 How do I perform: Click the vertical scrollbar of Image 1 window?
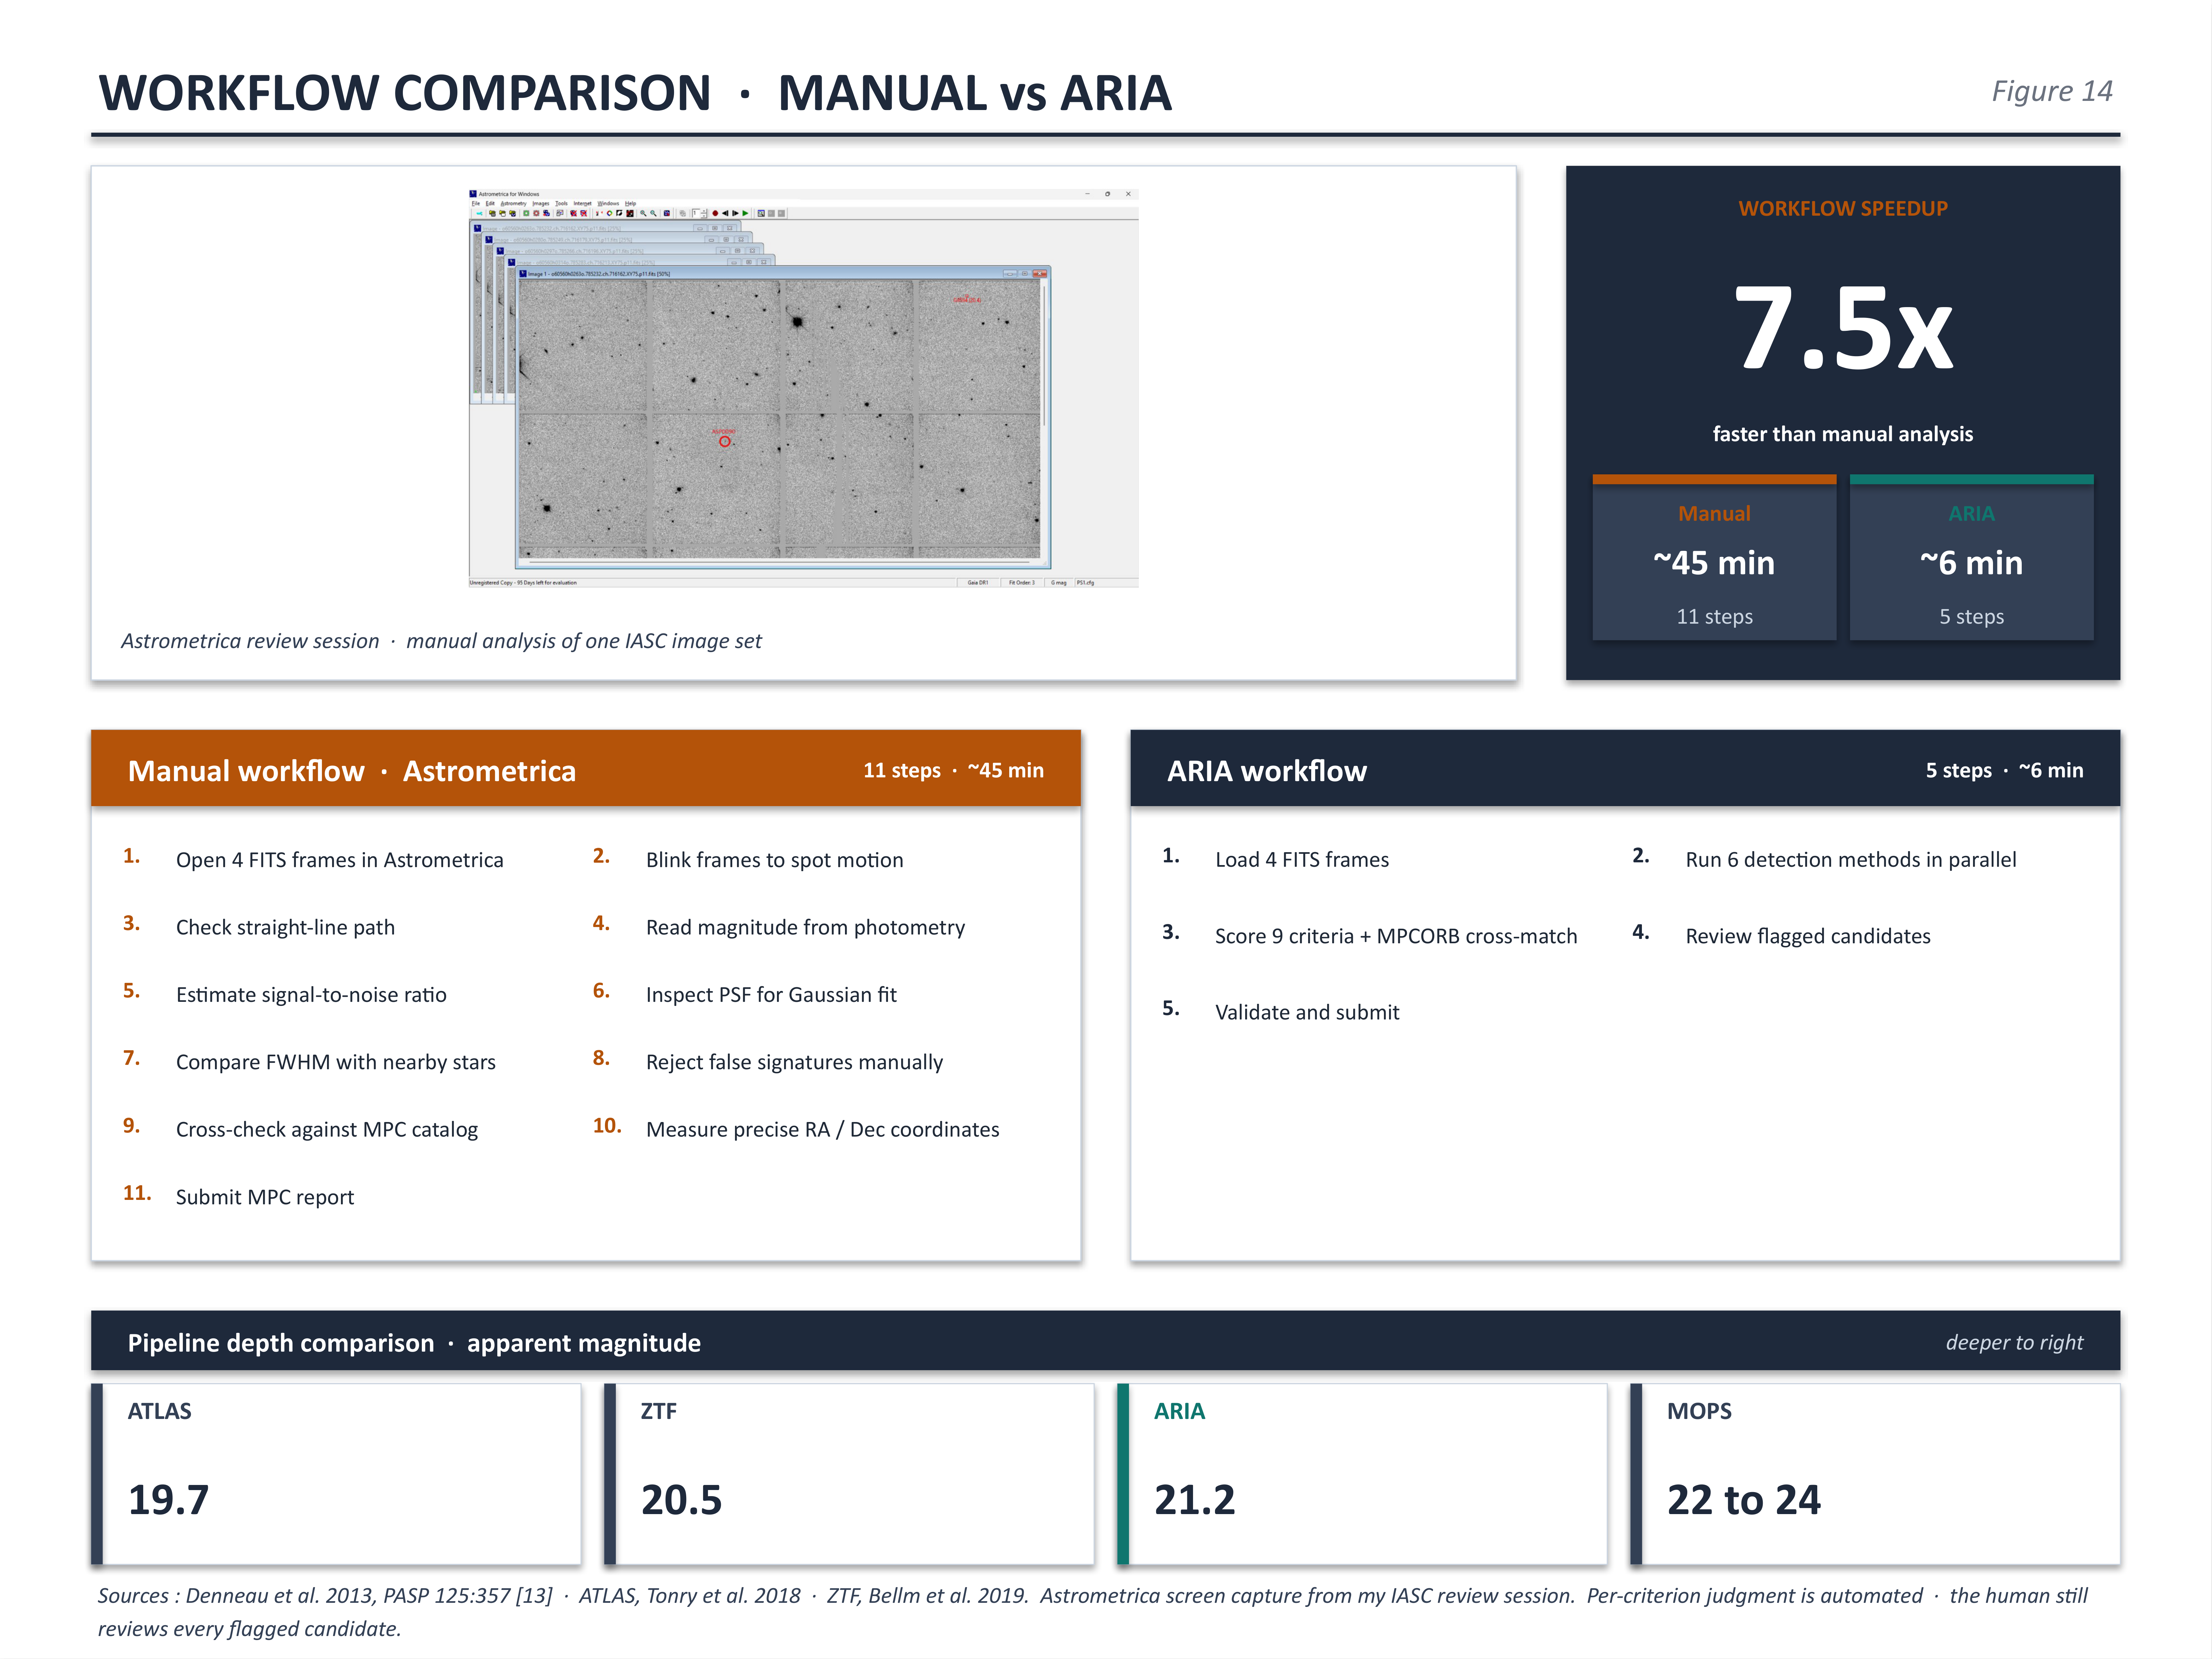coord(1044,418)
